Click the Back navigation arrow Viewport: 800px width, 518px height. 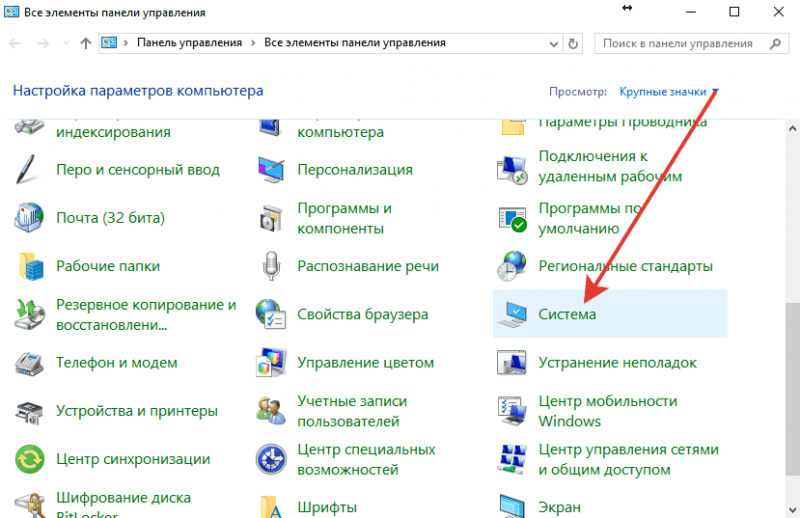[15, 43]
